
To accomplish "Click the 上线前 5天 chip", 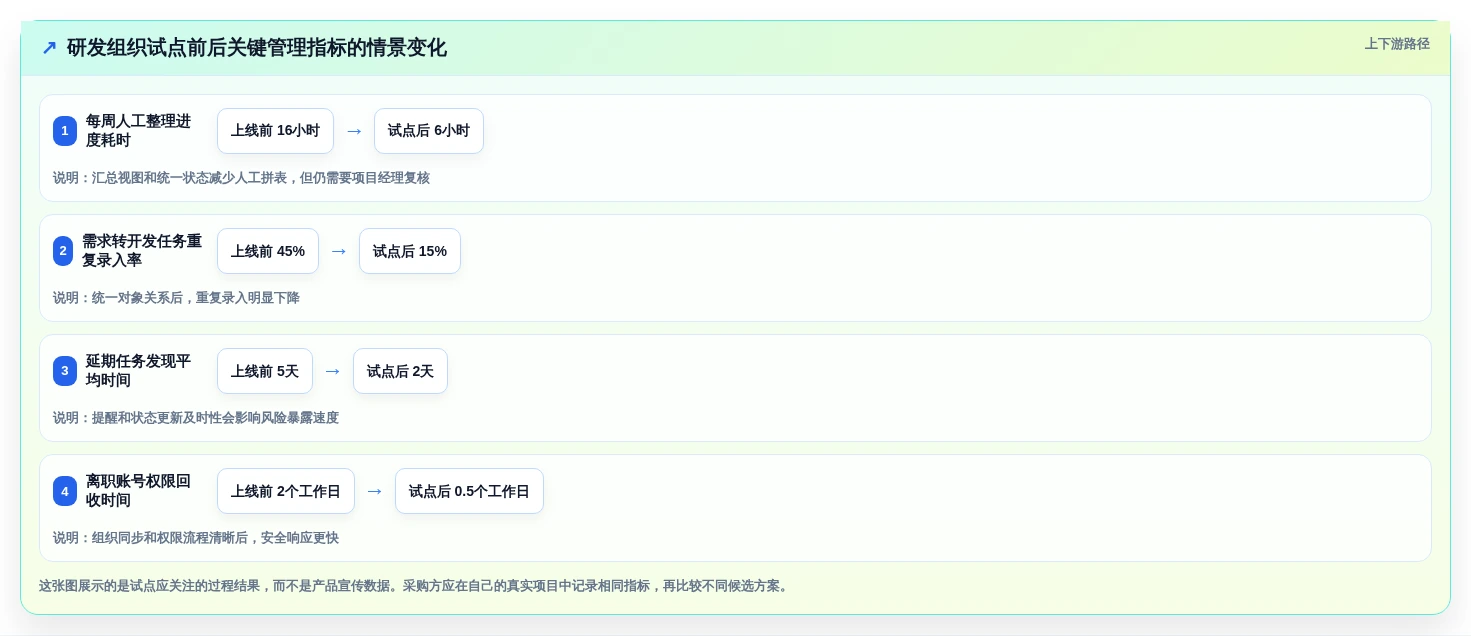I will [265, 371].
